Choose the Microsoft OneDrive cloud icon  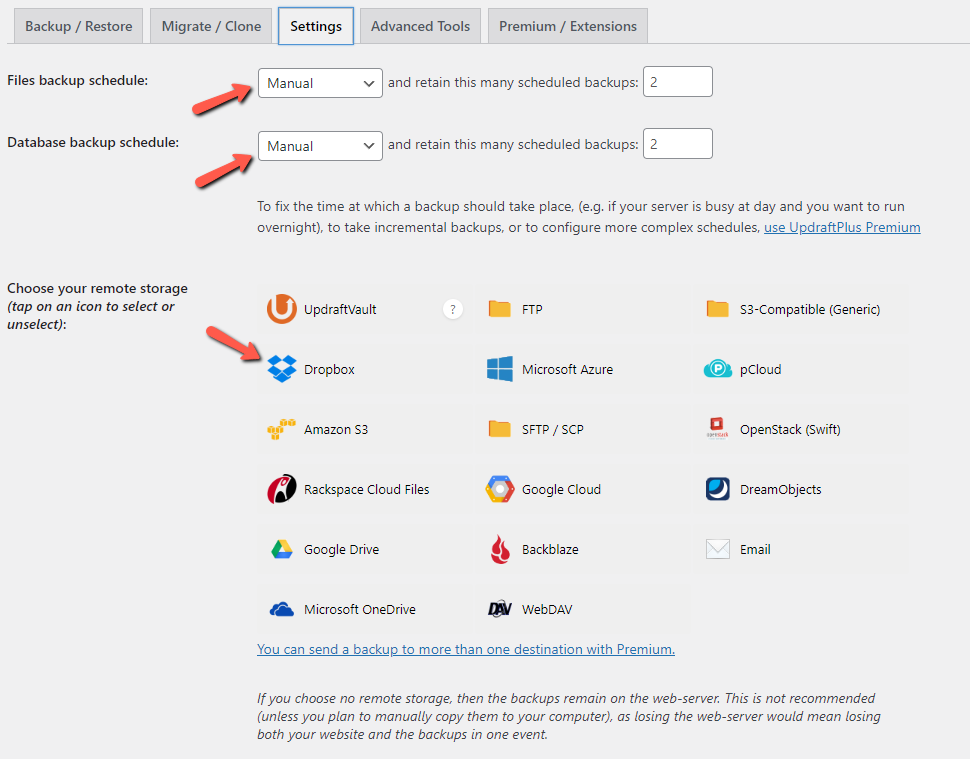281,609
